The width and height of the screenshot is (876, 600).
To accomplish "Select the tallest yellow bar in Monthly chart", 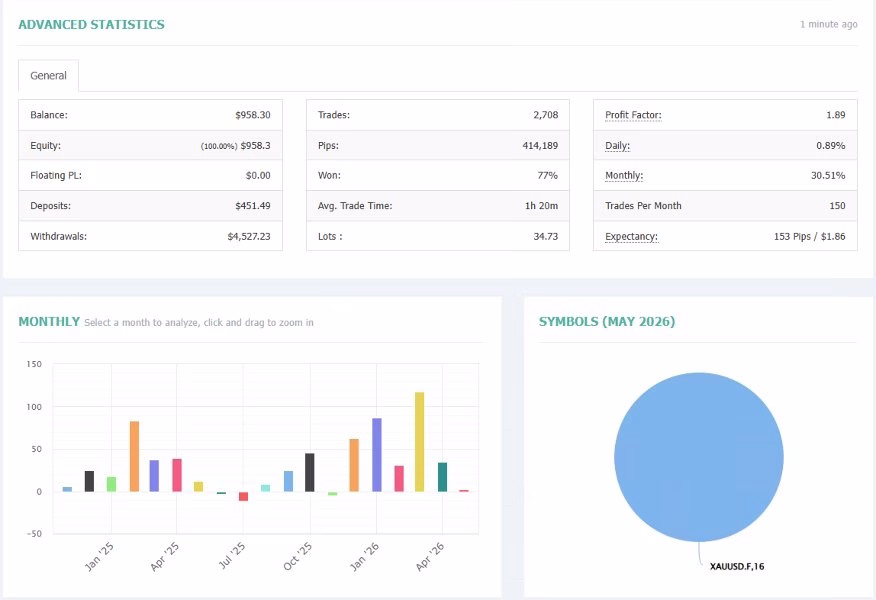I will 420,442.
